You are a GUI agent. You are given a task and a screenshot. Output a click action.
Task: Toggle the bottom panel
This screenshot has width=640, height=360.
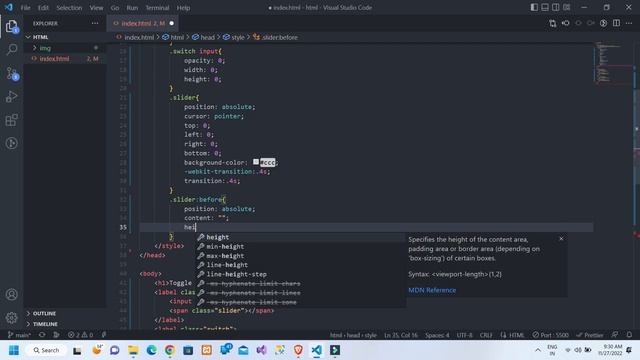[x=545, y=7]
